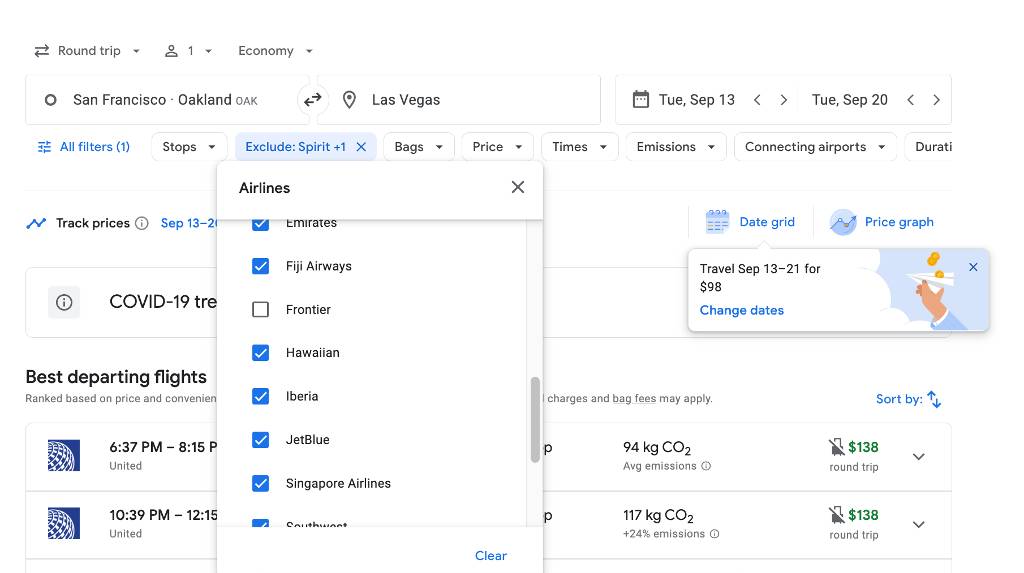This screenshot has height=573, width=1024.
Task: Dismiss the Travel Sep 13–21 suggestion card
Action: click(973, 267)
